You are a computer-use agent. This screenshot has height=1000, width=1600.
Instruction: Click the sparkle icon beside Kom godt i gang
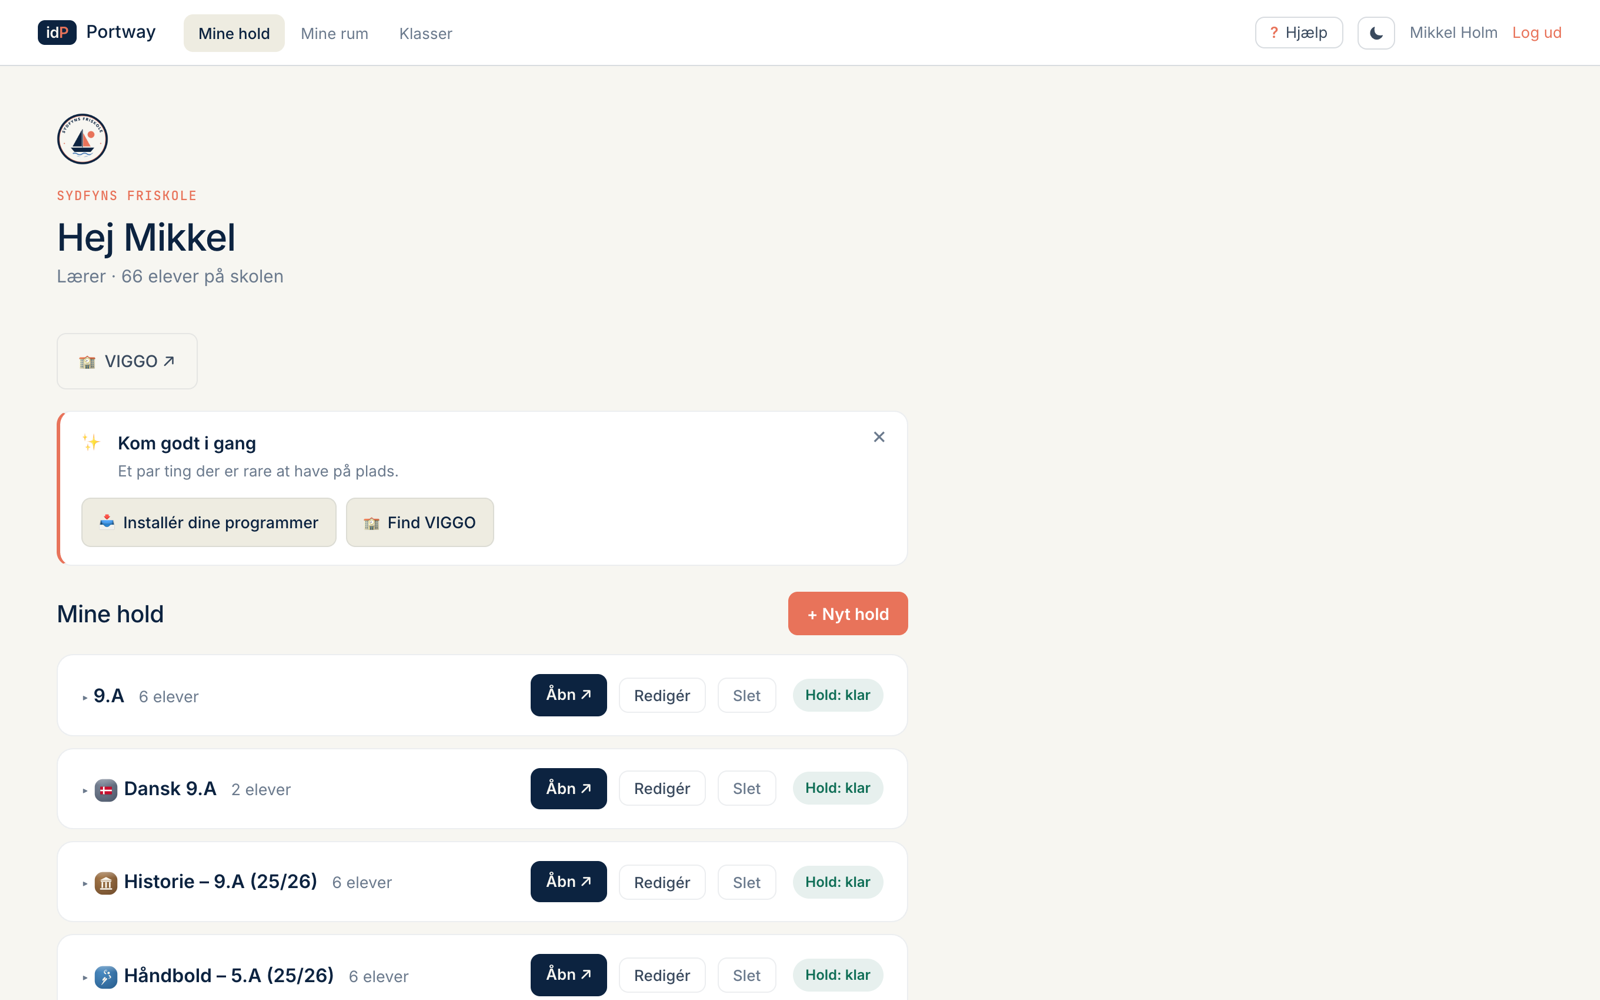(x=91, y=442)
